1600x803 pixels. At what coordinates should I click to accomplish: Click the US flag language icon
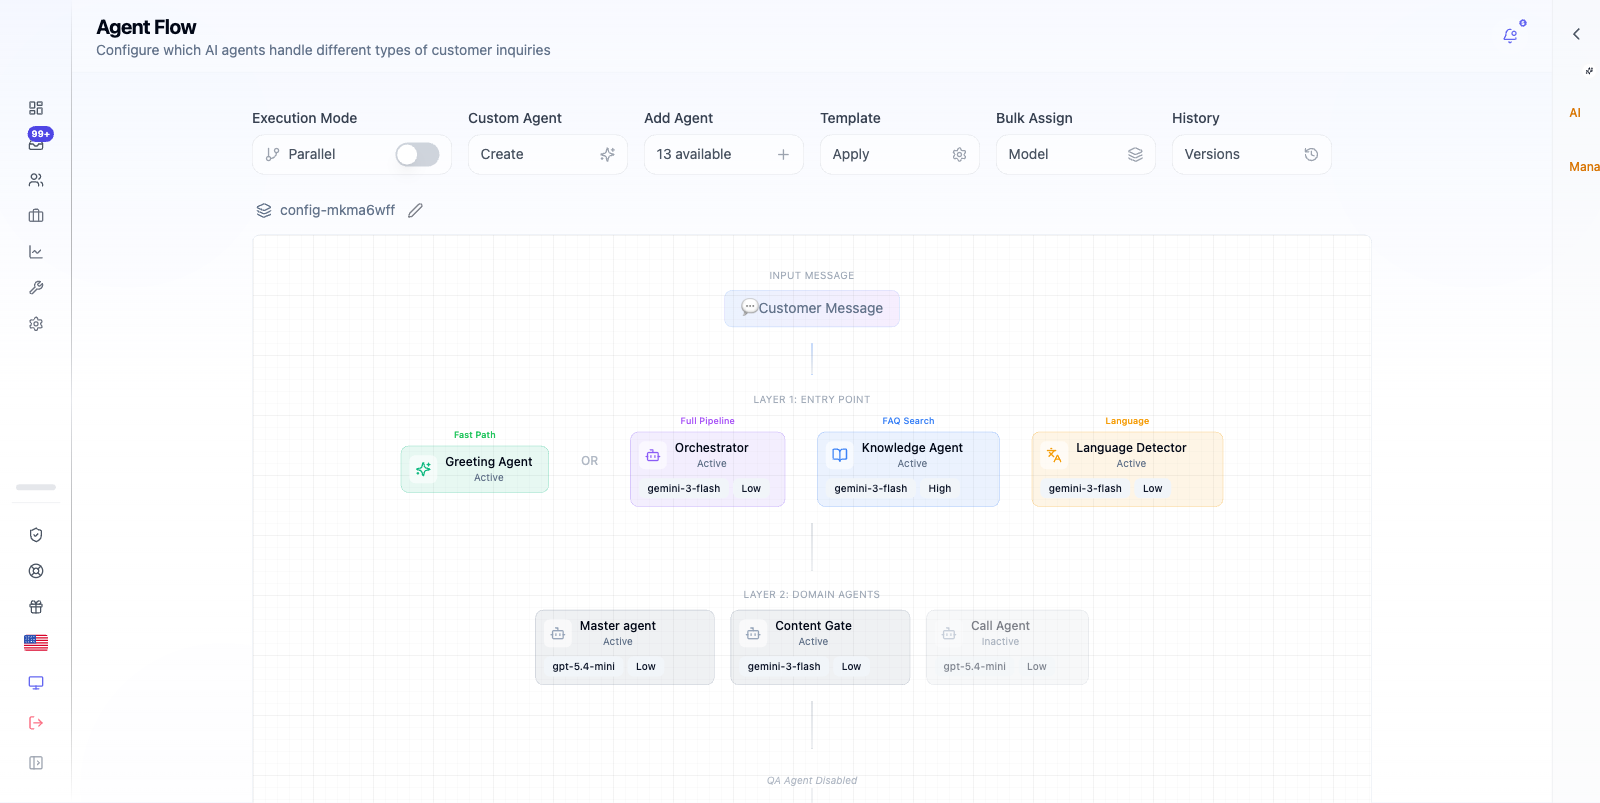click(36, 643)
